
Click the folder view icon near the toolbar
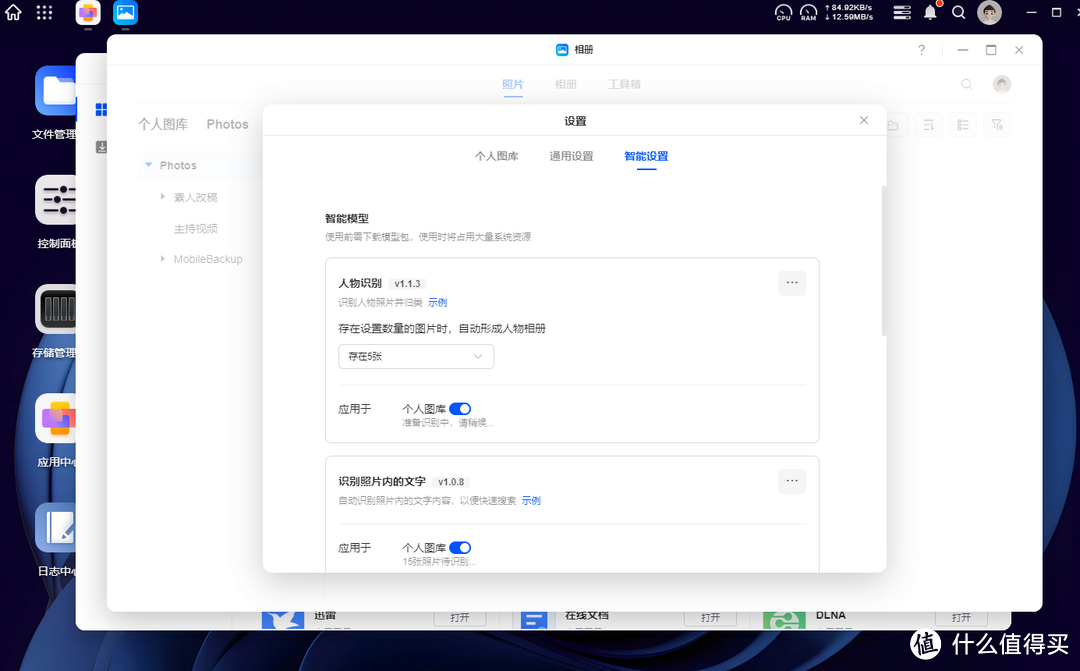[893, 124]
